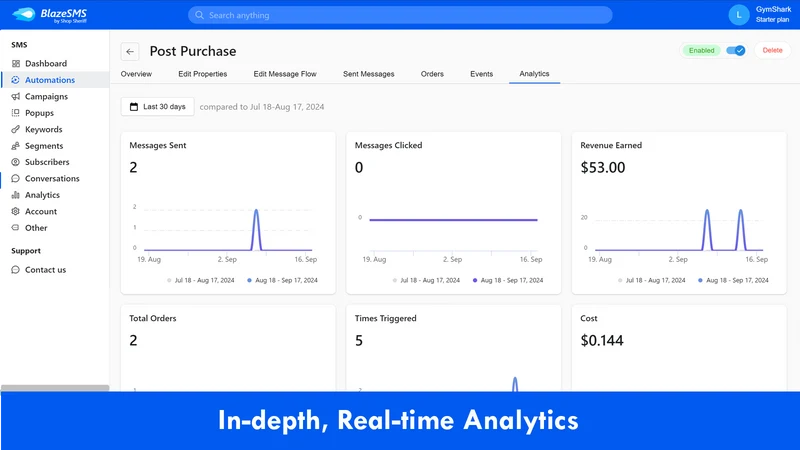Click the $53.00 revenue value
The image size is (800, 450).
click(603, 167)
